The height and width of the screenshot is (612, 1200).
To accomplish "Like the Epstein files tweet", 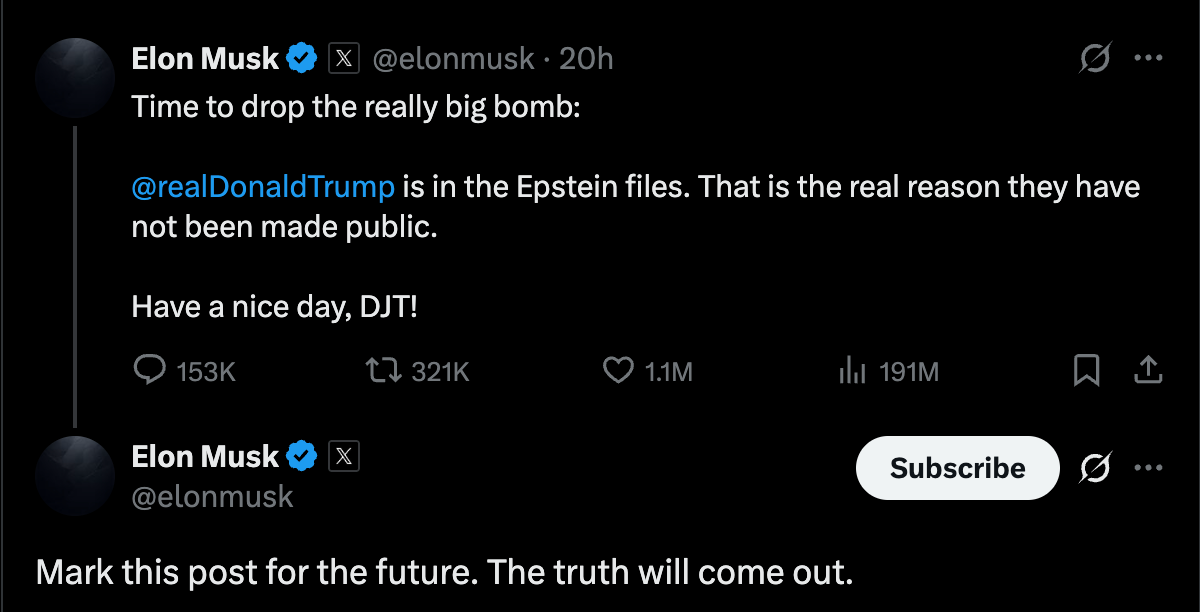I will (619, 372).
